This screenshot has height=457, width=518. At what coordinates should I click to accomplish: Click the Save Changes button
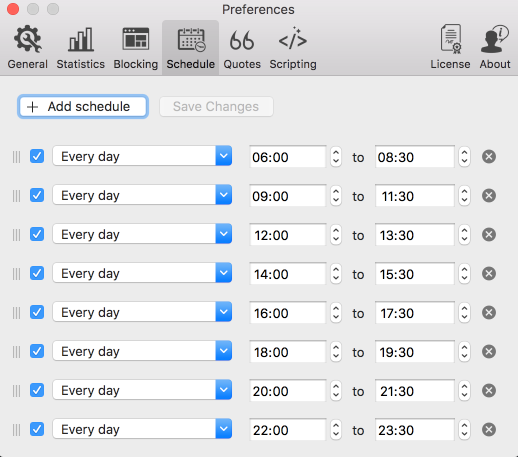216,107
